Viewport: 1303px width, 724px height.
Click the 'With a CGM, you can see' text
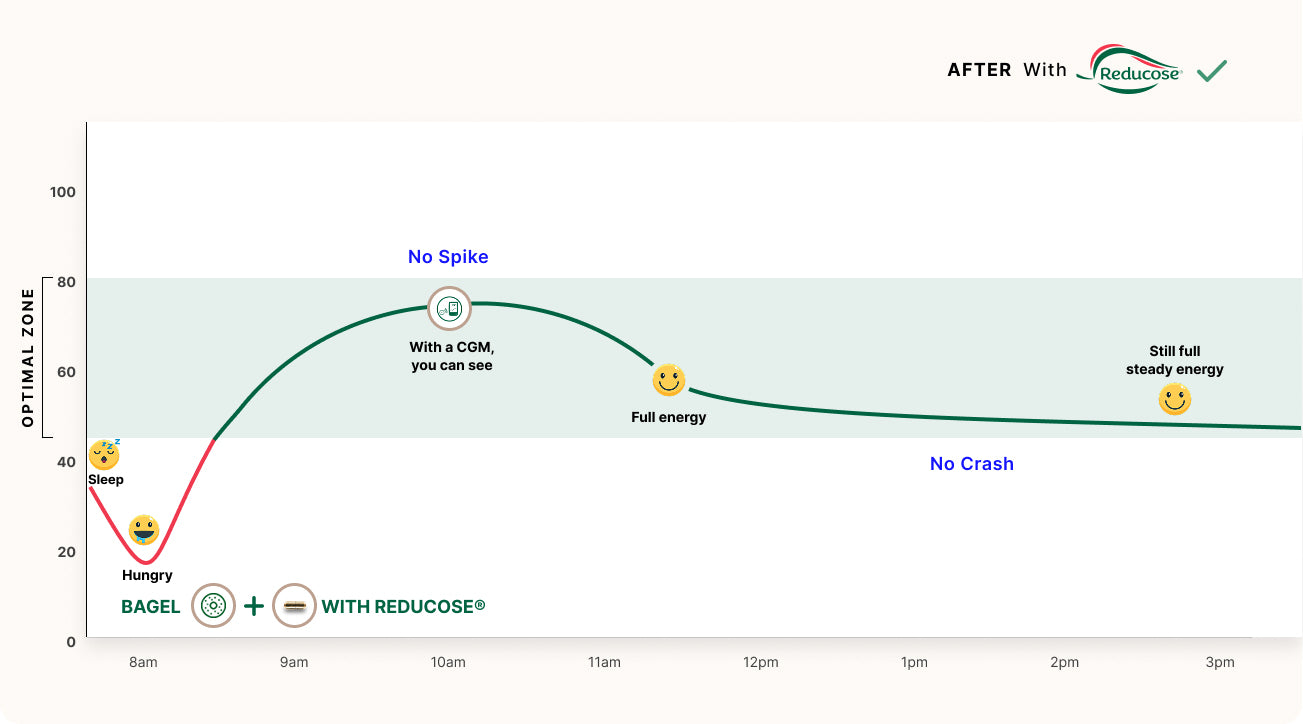[x=452, y=356]
